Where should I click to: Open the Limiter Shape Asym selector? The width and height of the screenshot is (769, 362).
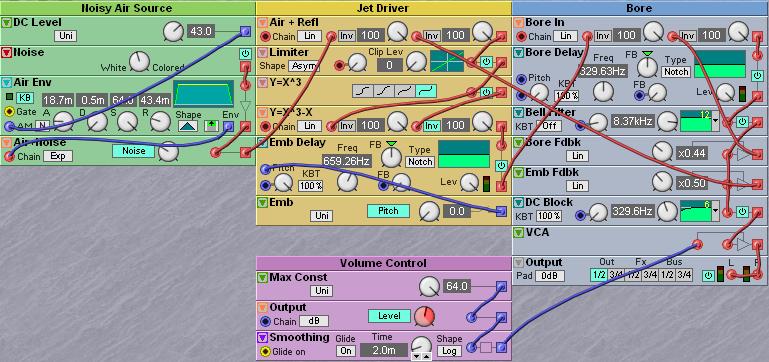(304, 66)
